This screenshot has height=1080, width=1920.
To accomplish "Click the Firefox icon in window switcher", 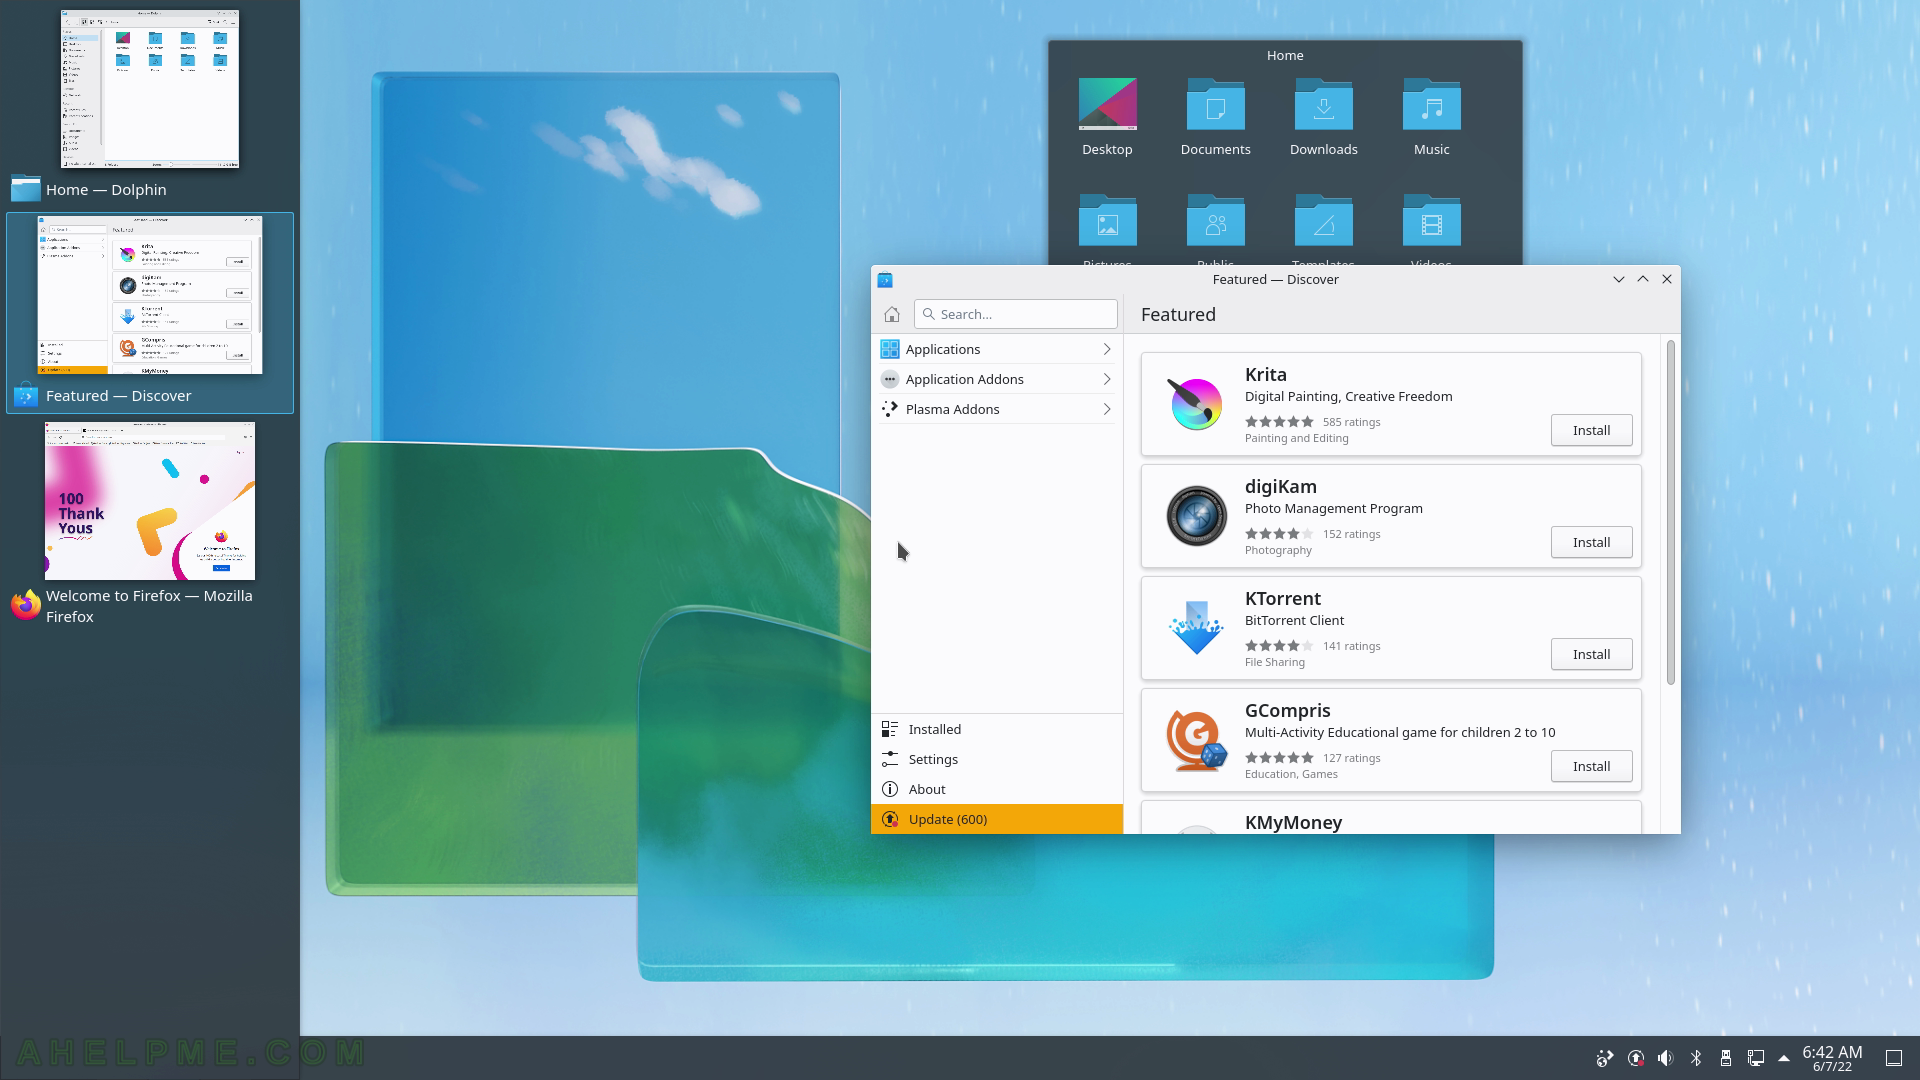I will click(x=25, y=605).
